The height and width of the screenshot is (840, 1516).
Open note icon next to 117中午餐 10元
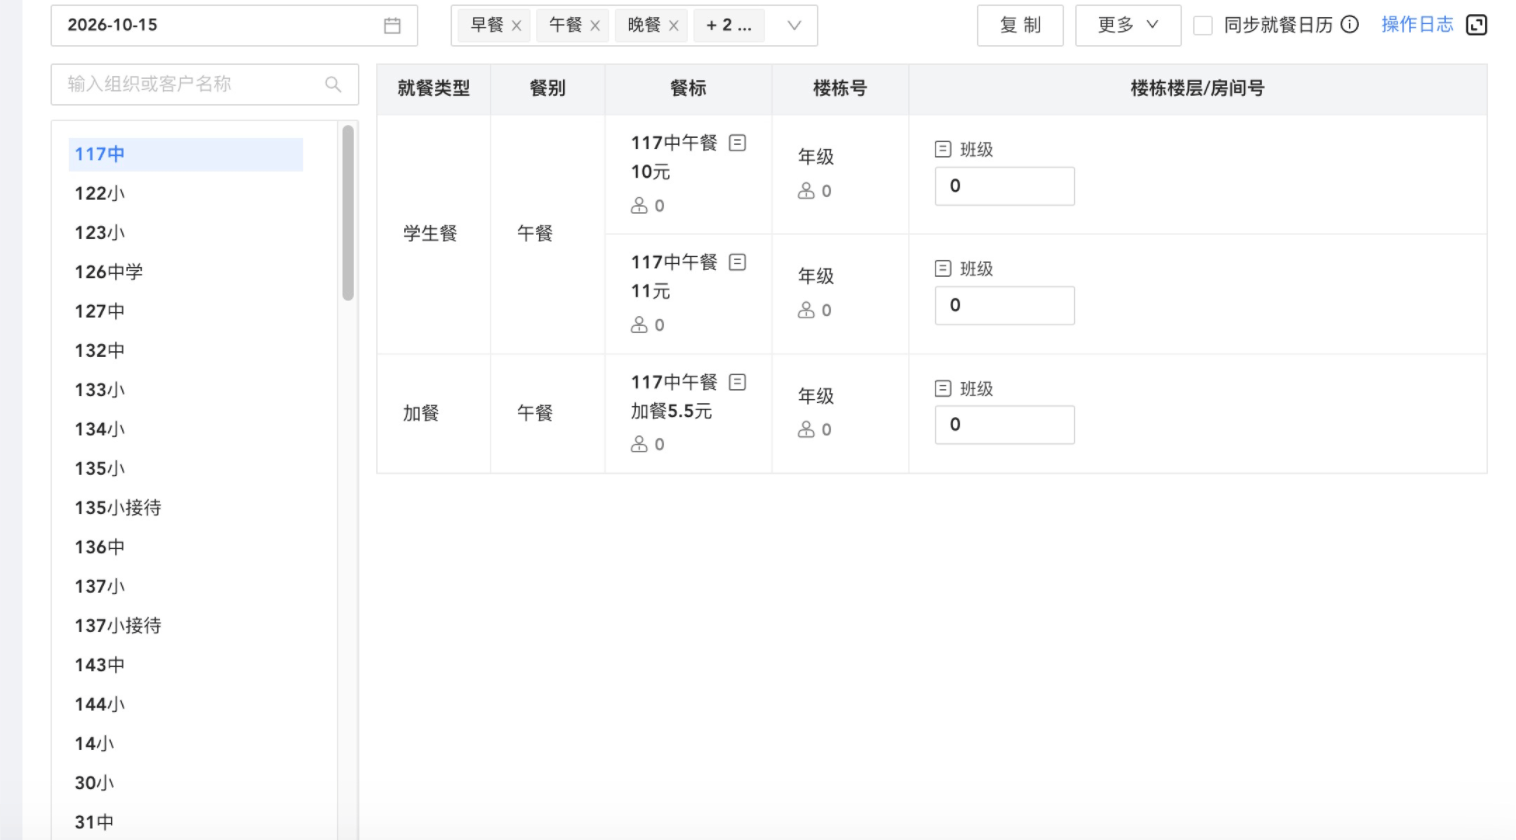click(738, 143)
